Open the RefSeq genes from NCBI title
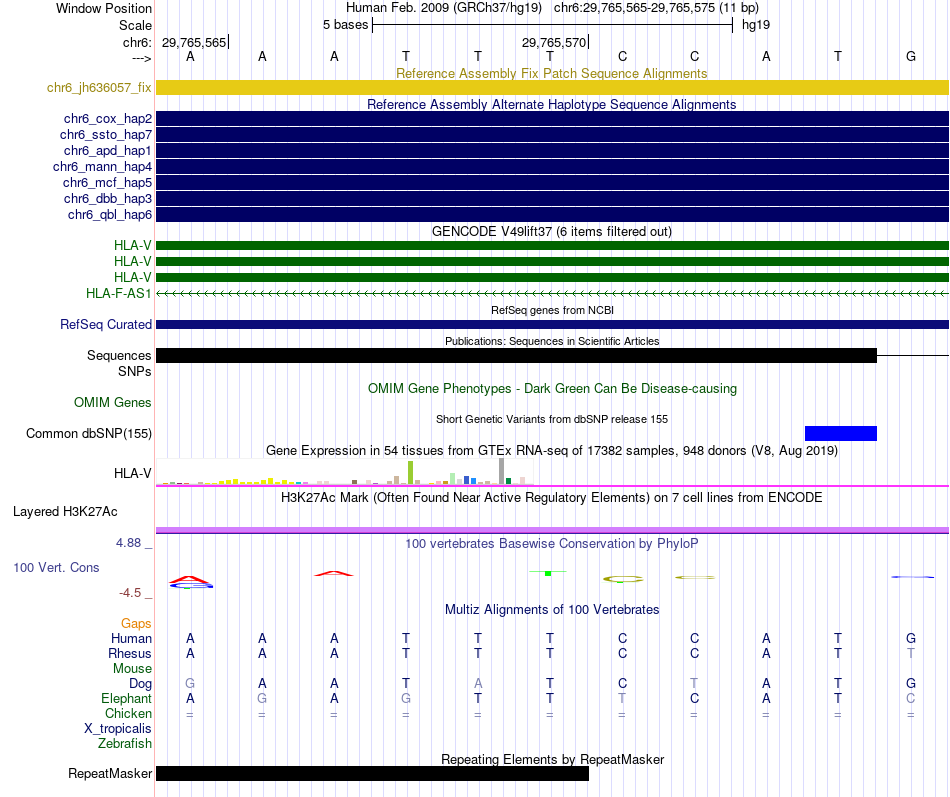This screenshot has width=950, height=797. pos(552,310)
